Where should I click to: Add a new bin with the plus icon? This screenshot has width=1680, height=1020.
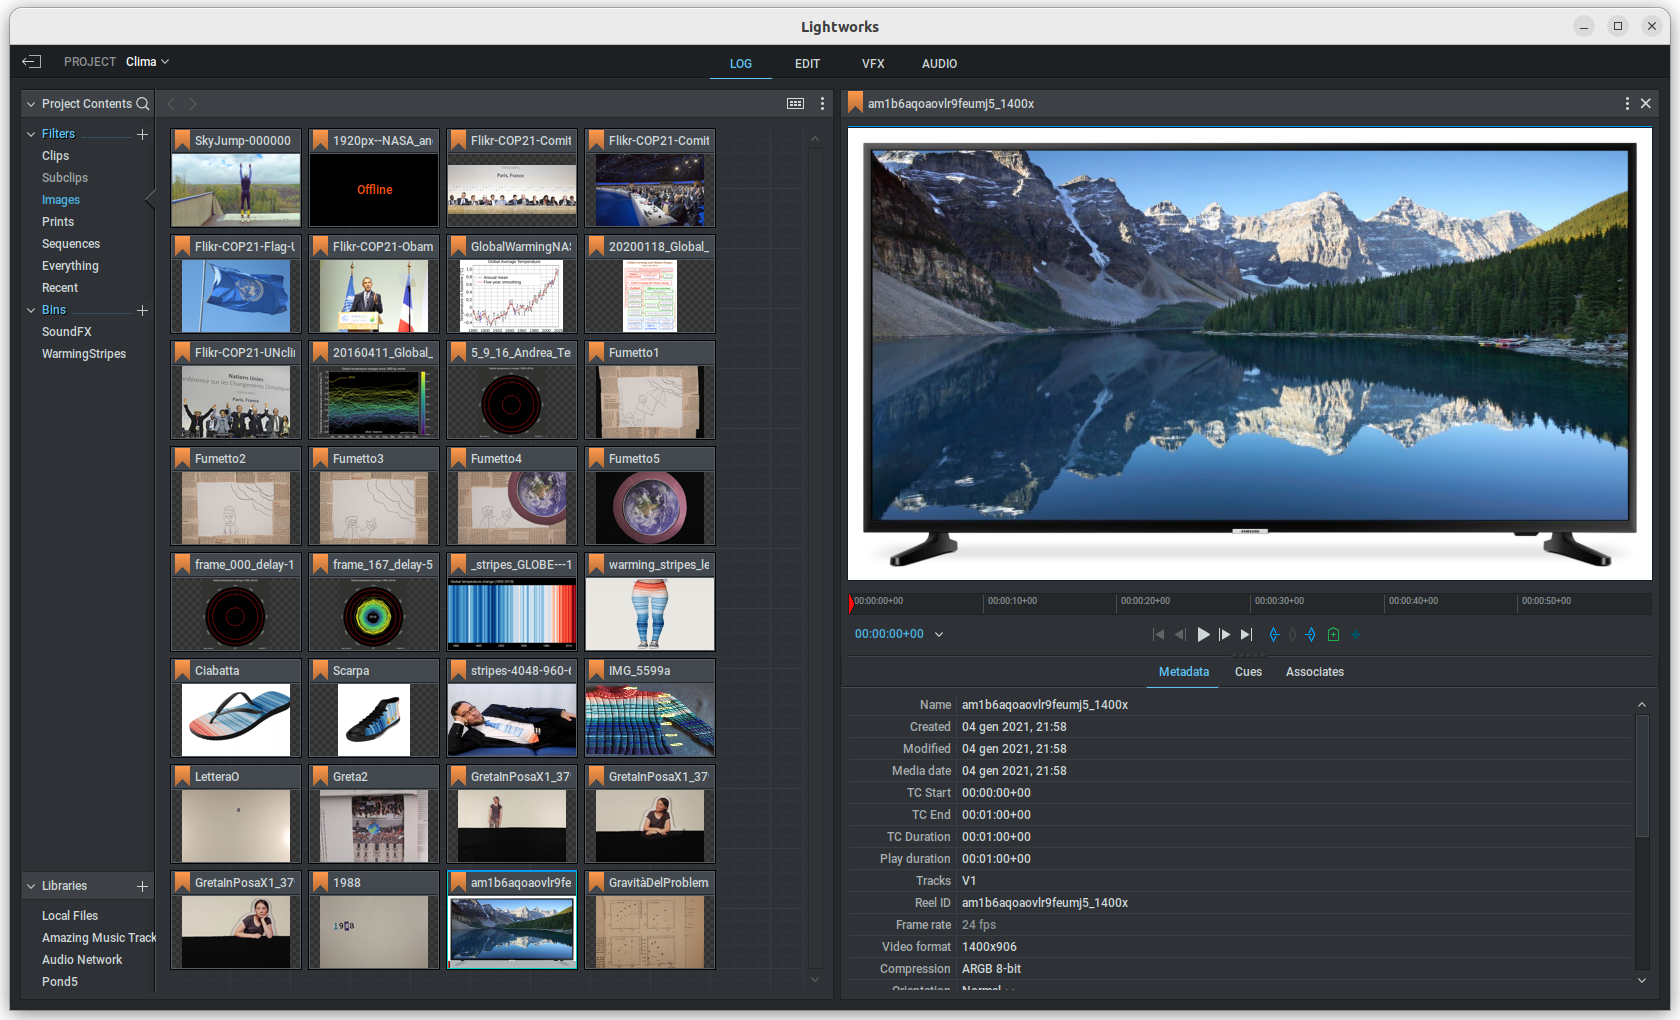142,310
